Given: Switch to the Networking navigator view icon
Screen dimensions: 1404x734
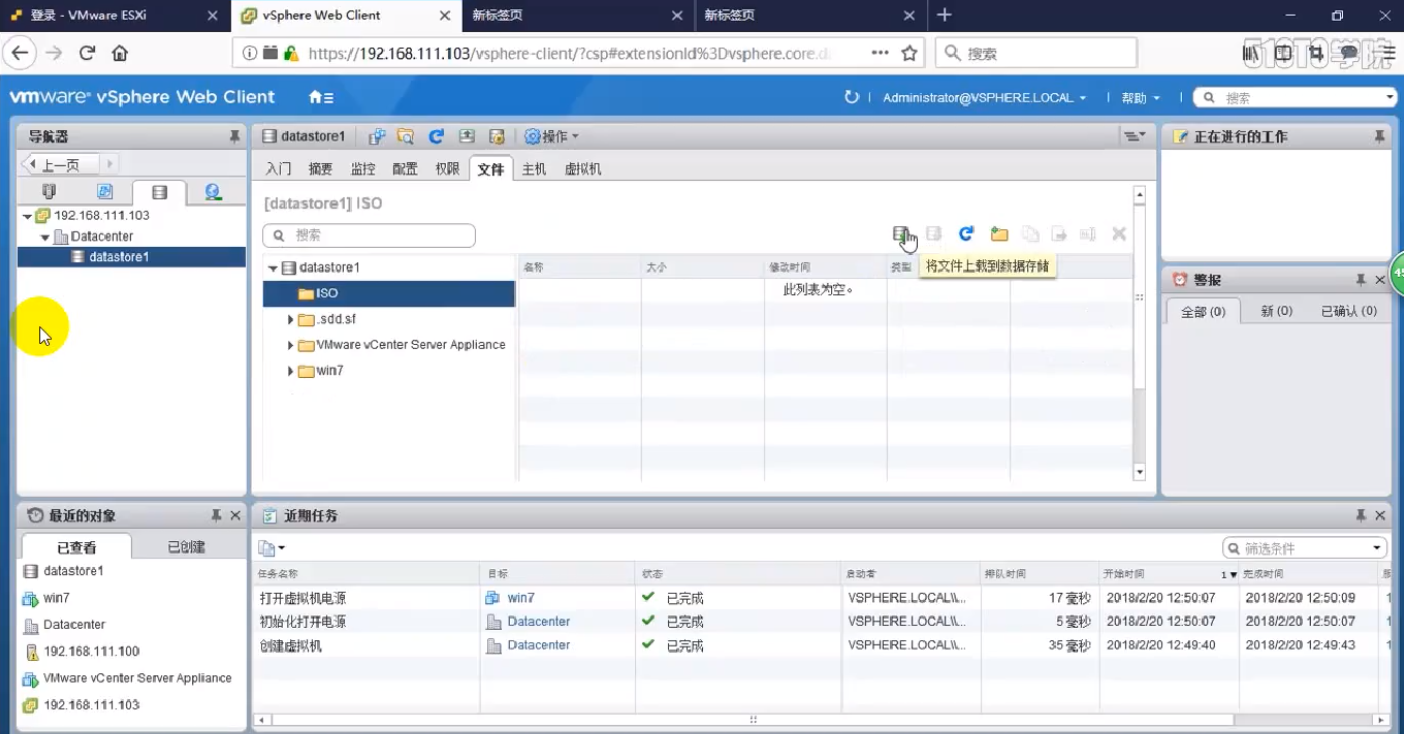Looking at the screenshot, I should (x=212, y=192).
